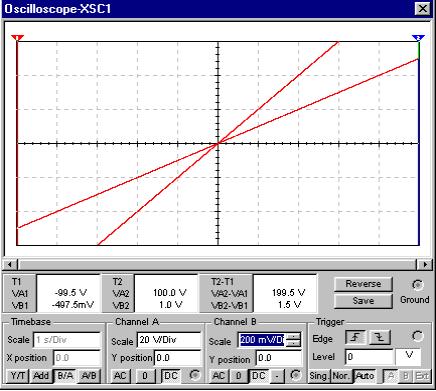Switch timebase to Y/T mode
This screenshot has width=436, height=391.
(x=18, y=376)
